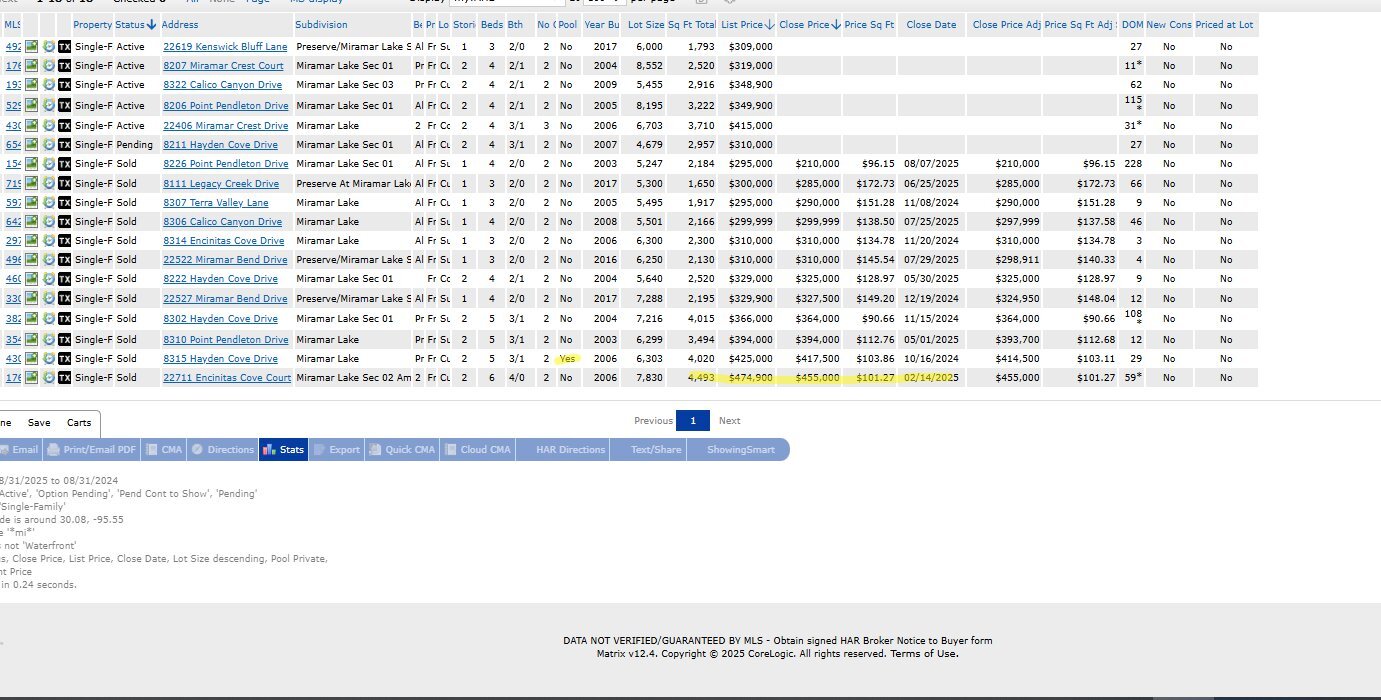Go to Next results page
Screen dimensions: 1381x700
(729, 421)
